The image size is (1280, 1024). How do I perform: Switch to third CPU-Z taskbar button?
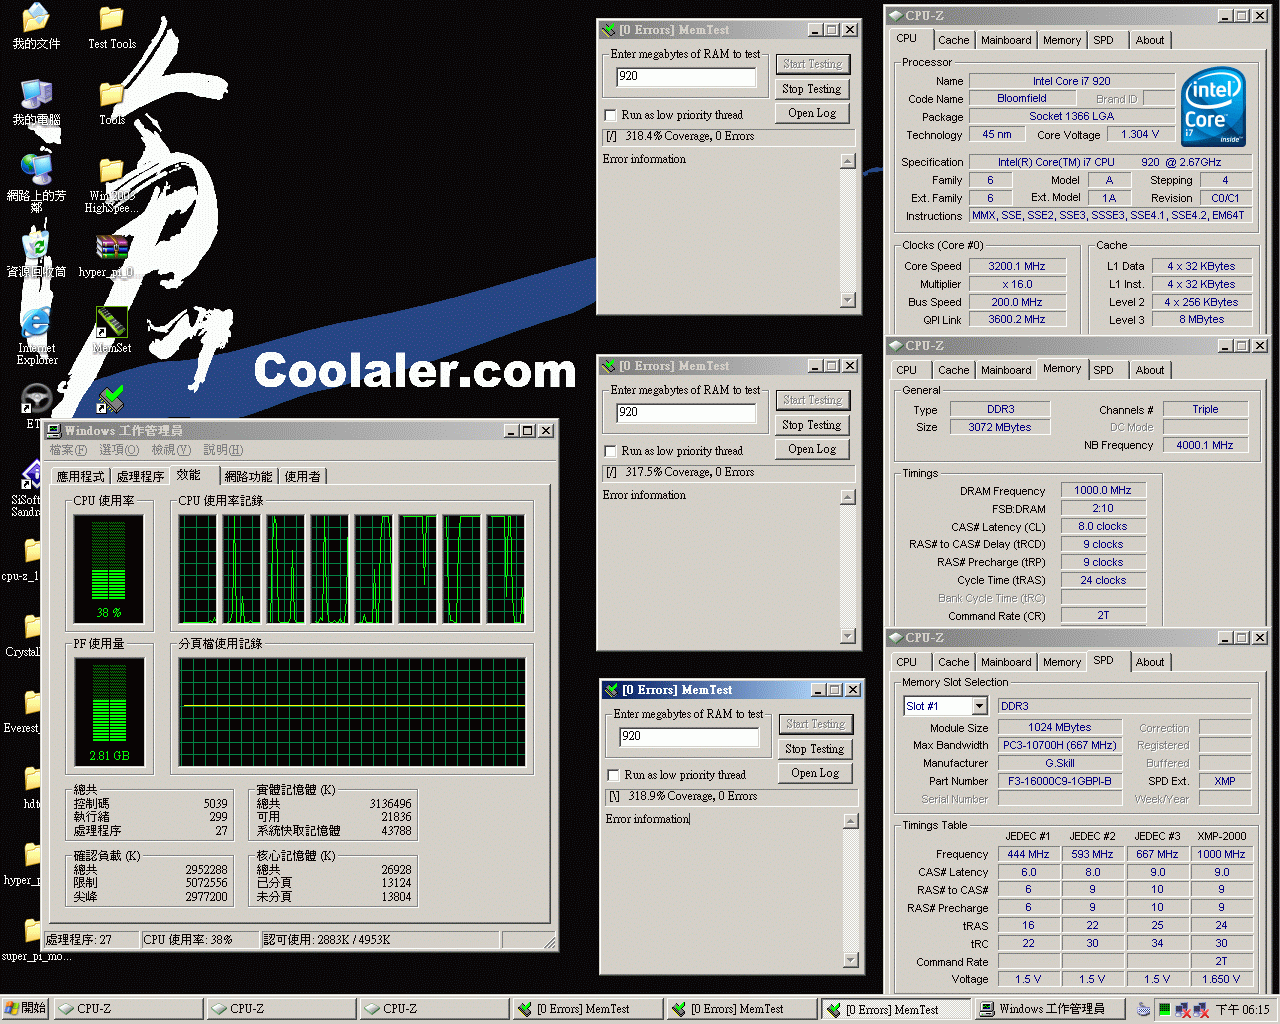click(434, 1009)
